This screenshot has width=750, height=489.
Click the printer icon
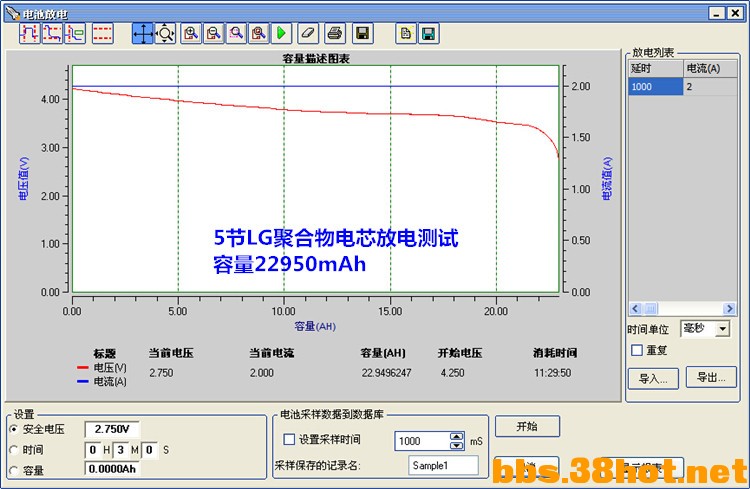335,33
